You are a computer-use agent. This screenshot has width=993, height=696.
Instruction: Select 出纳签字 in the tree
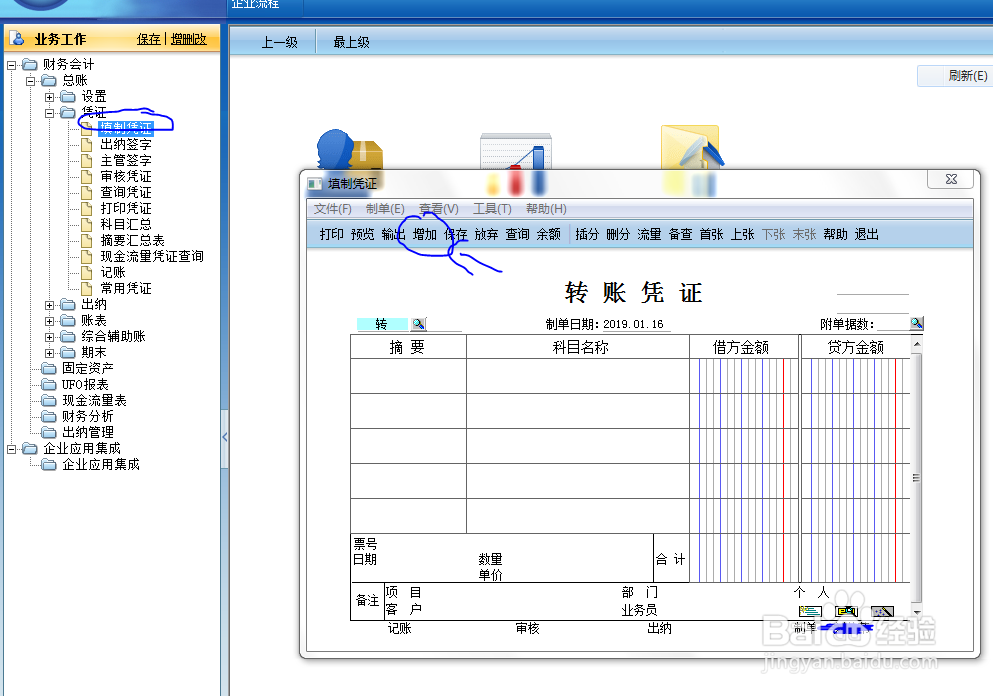coord(125,144)
